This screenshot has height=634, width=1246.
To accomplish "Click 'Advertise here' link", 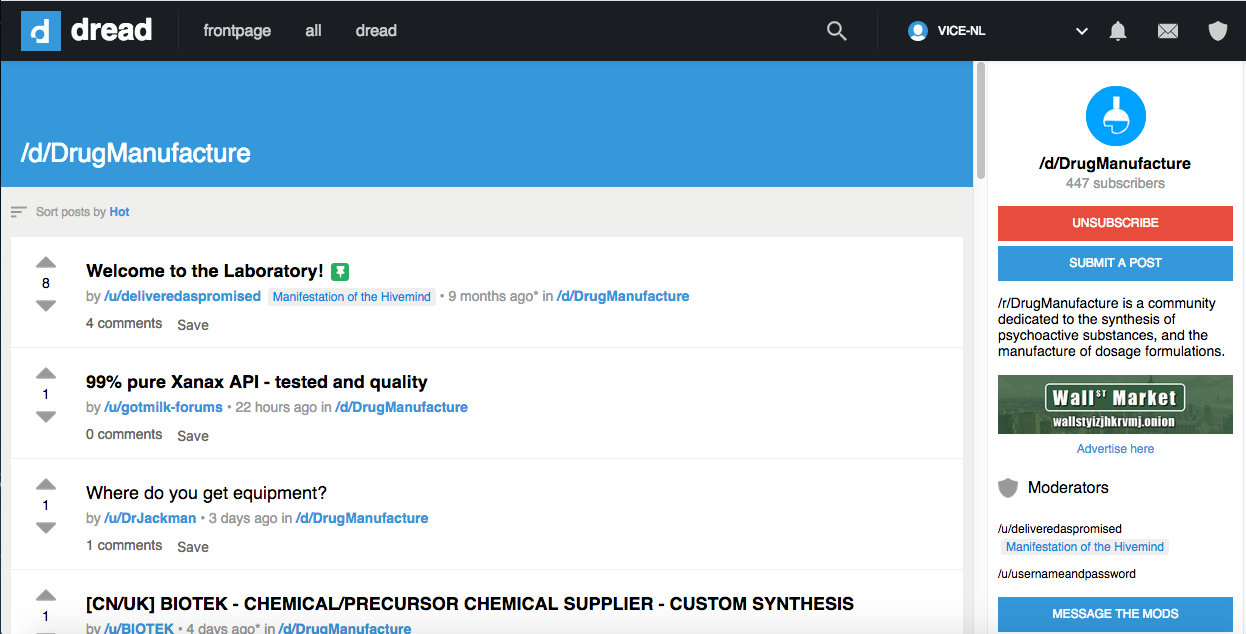I will point(1115,449).
